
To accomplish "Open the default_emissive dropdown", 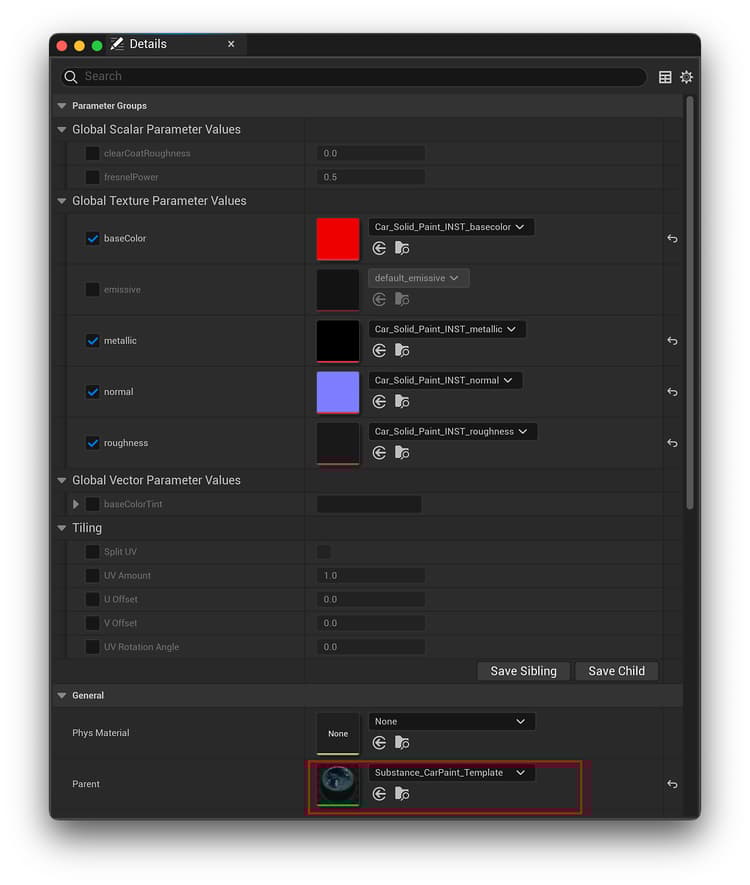I will click(x=418, y=278).
